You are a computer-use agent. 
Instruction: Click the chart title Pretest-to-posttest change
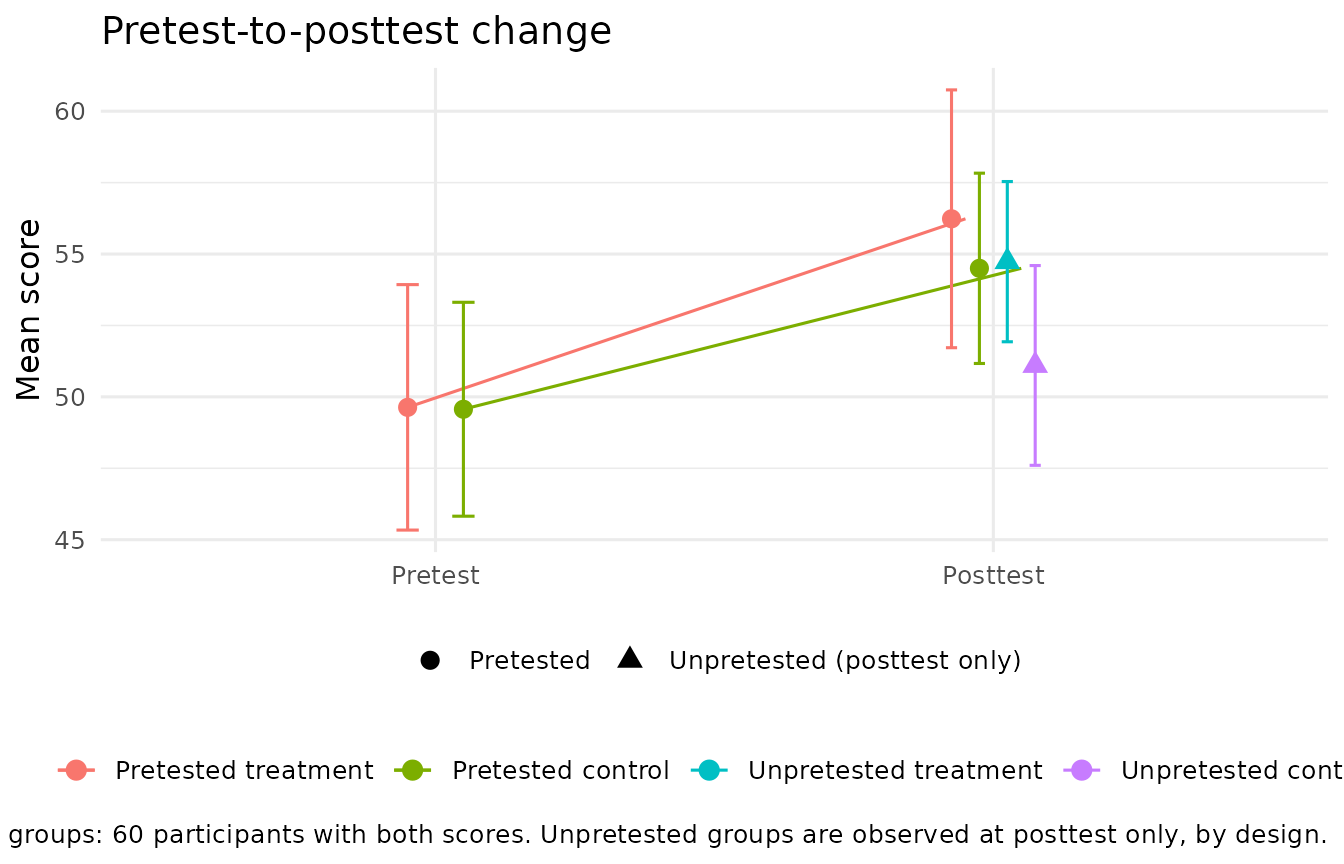(356, 31)
